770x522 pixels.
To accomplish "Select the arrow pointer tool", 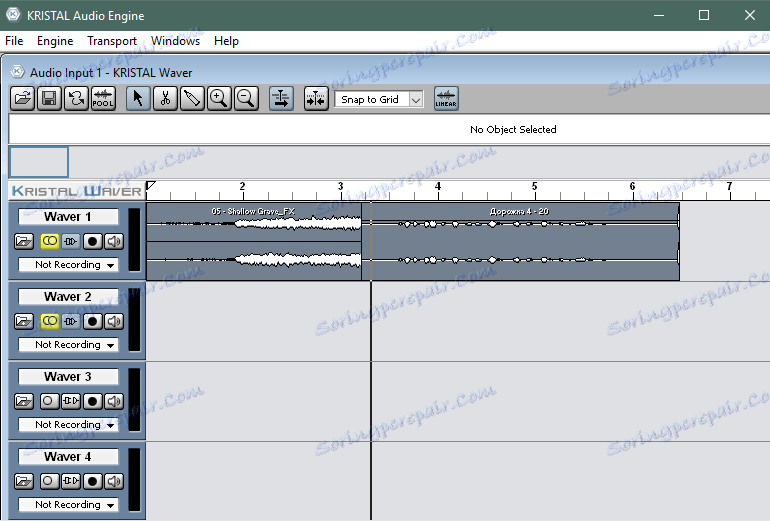I will pos(138,99).
